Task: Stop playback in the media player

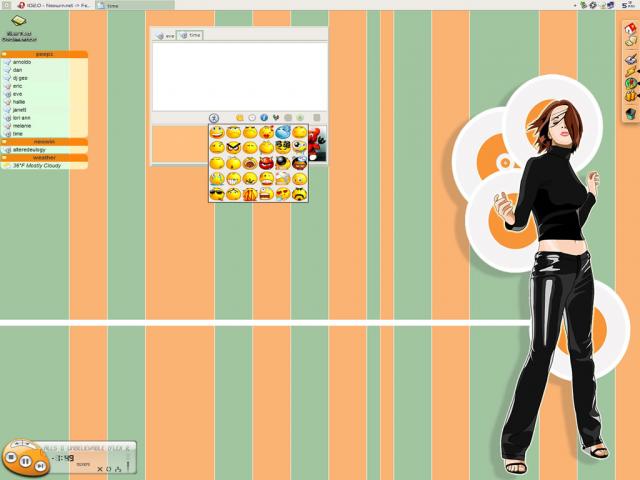Action: [x=11, y=457]
